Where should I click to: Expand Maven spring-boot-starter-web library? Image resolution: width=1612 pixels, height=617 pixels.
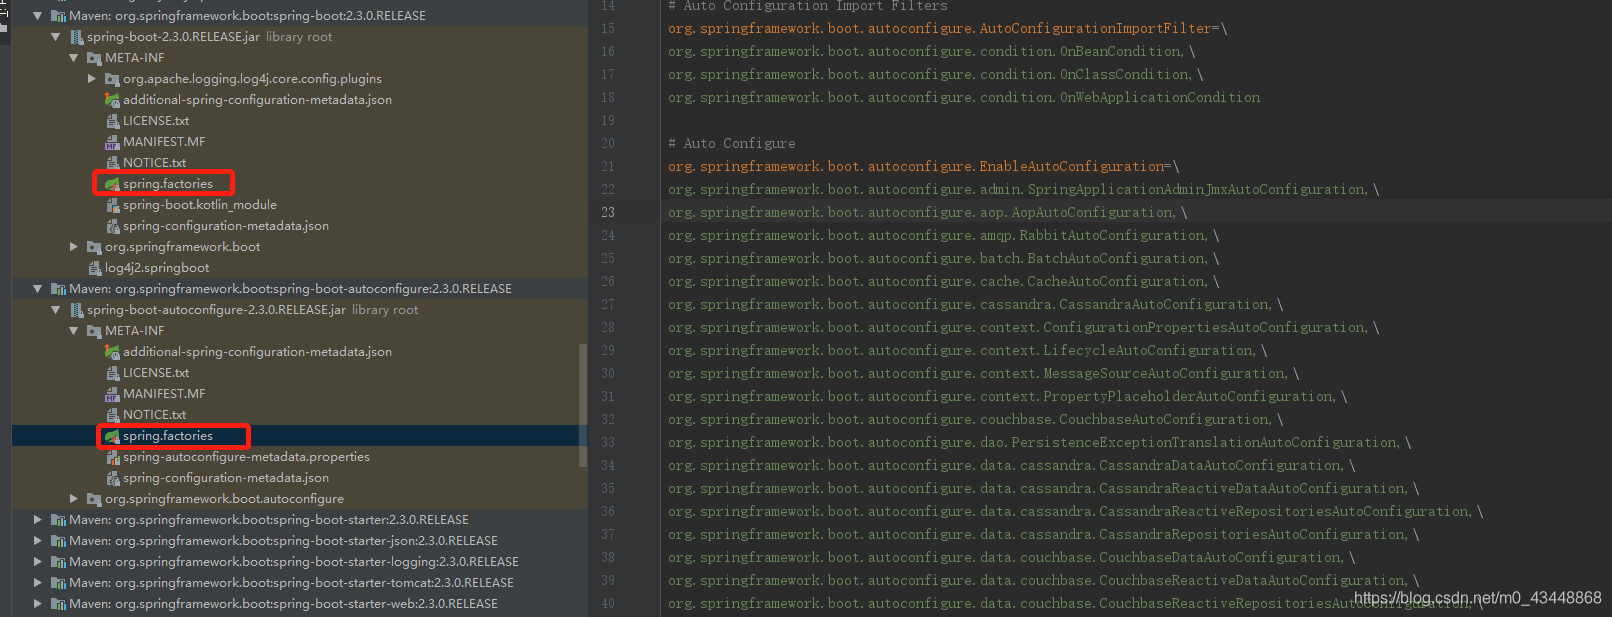click(x=38, y=604)
